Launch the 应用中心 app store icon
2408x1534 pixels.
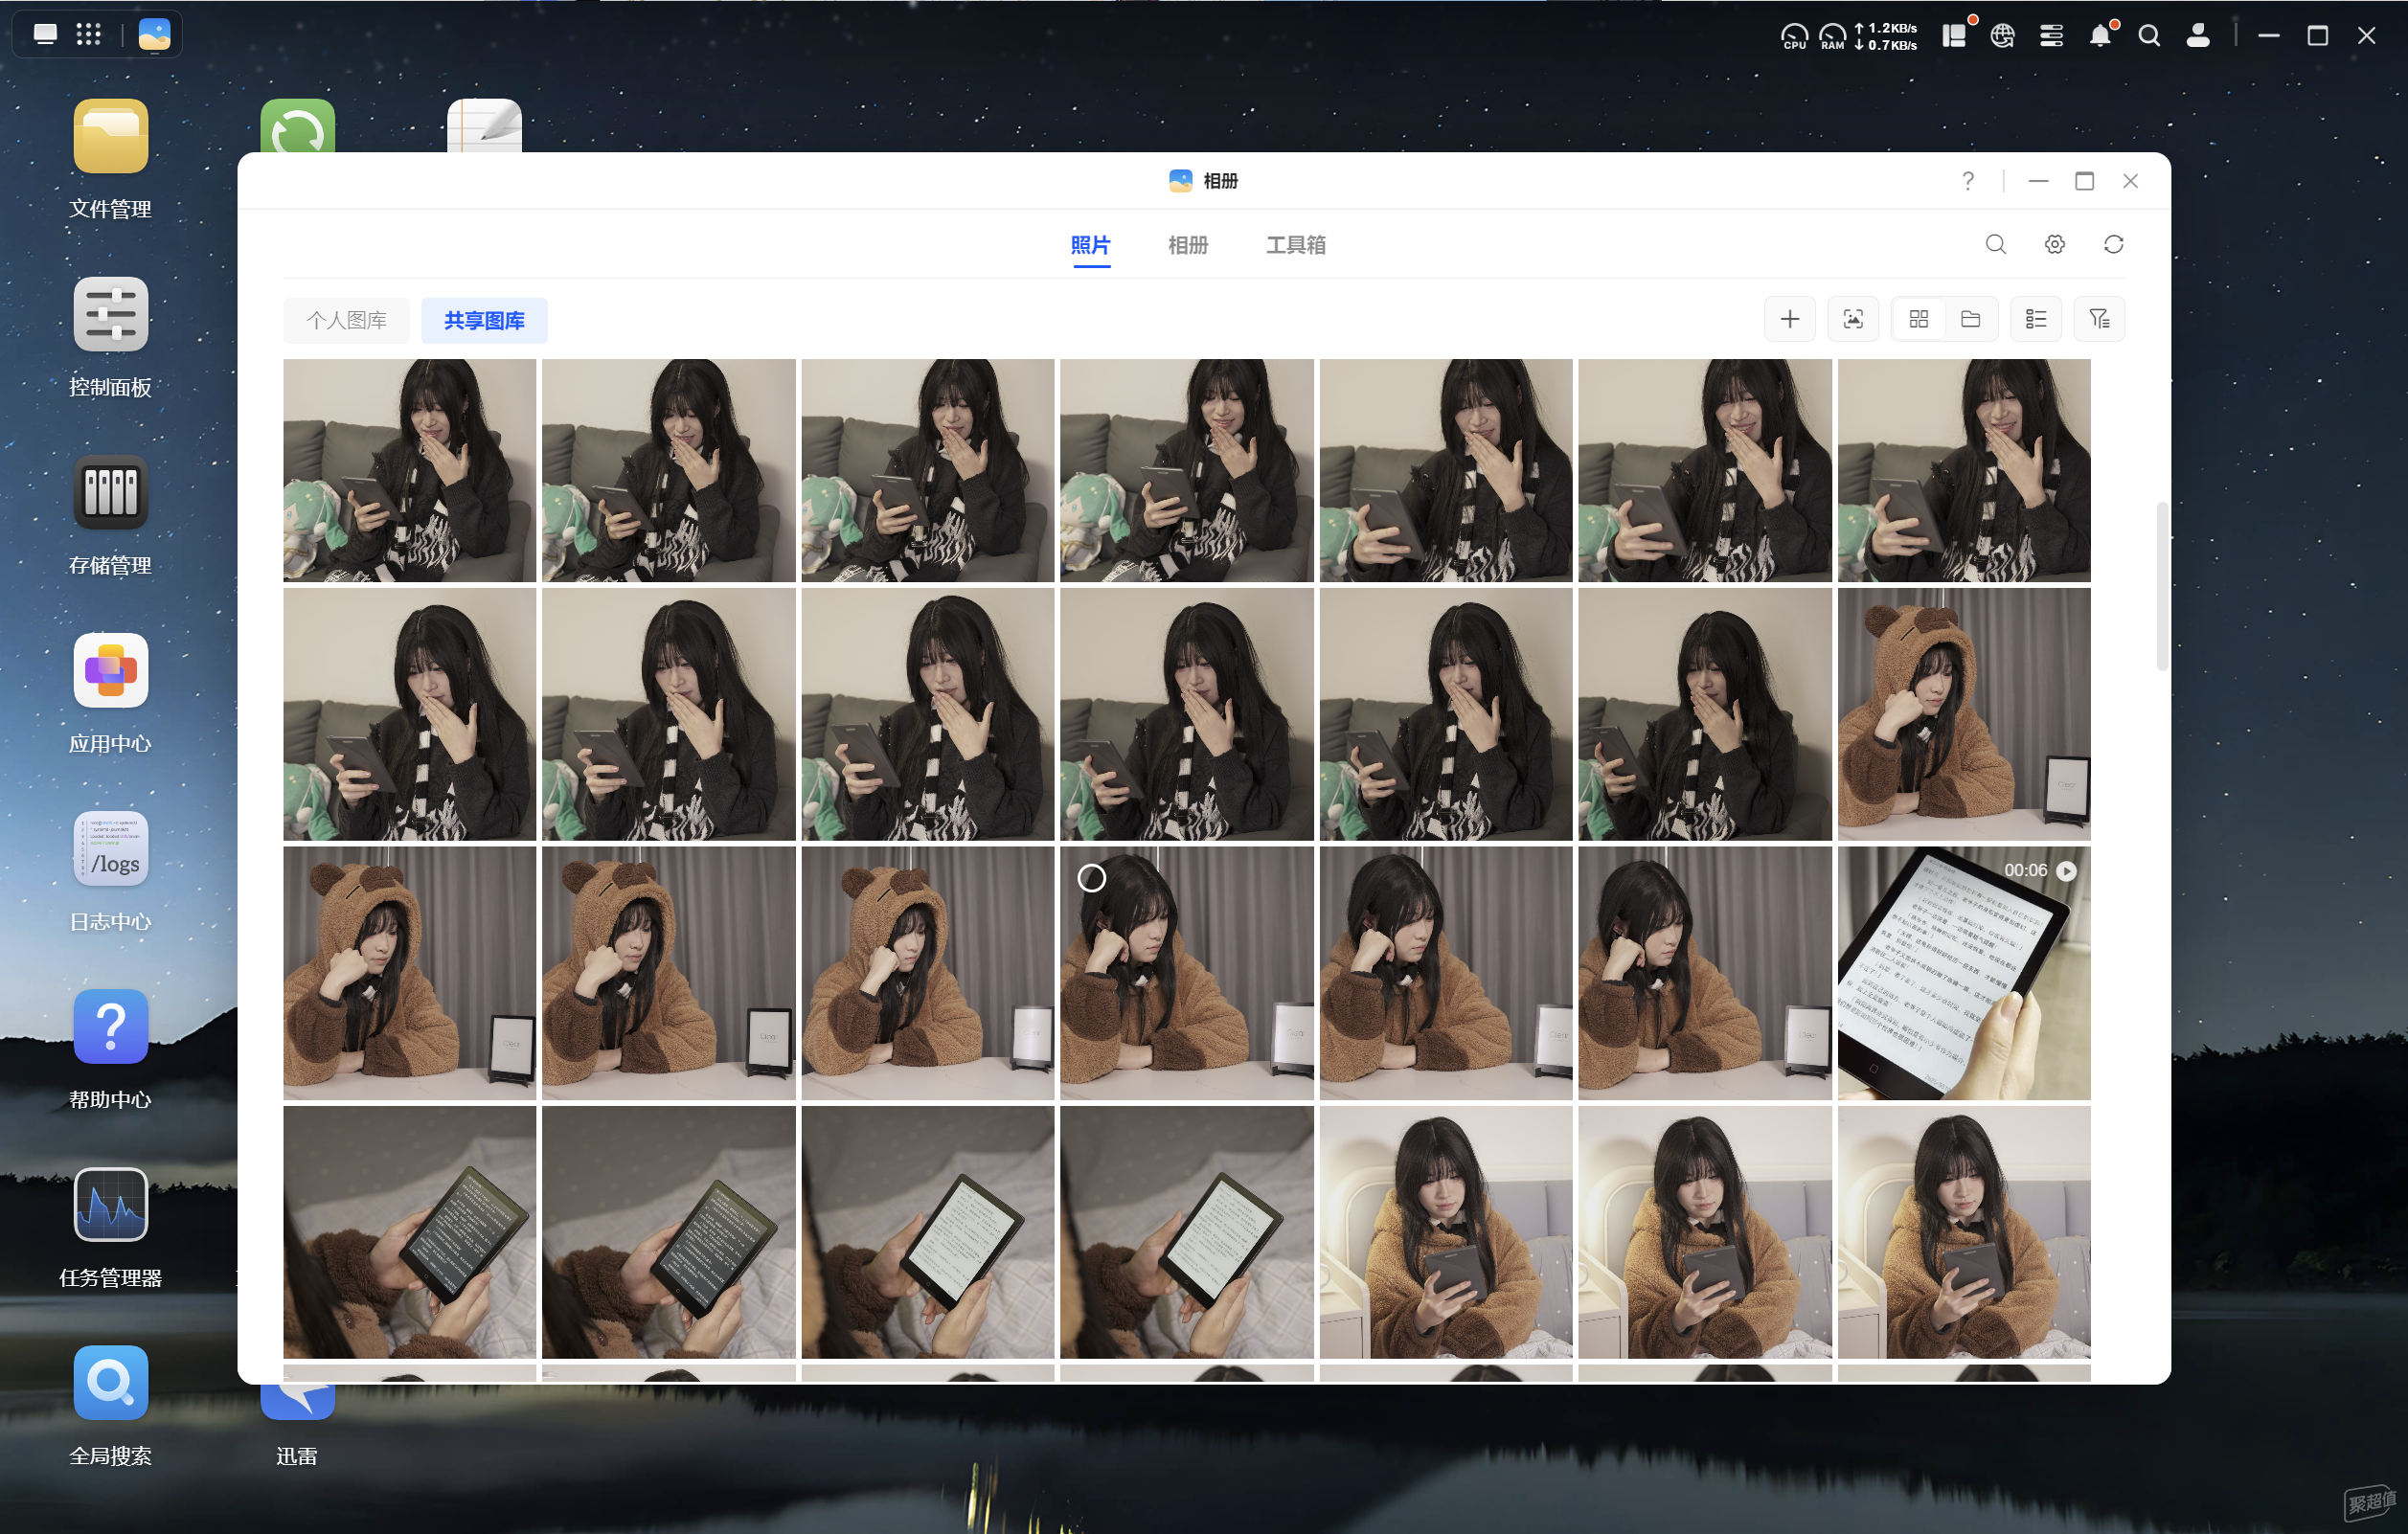pyautogui.click(x=110, y=670)
